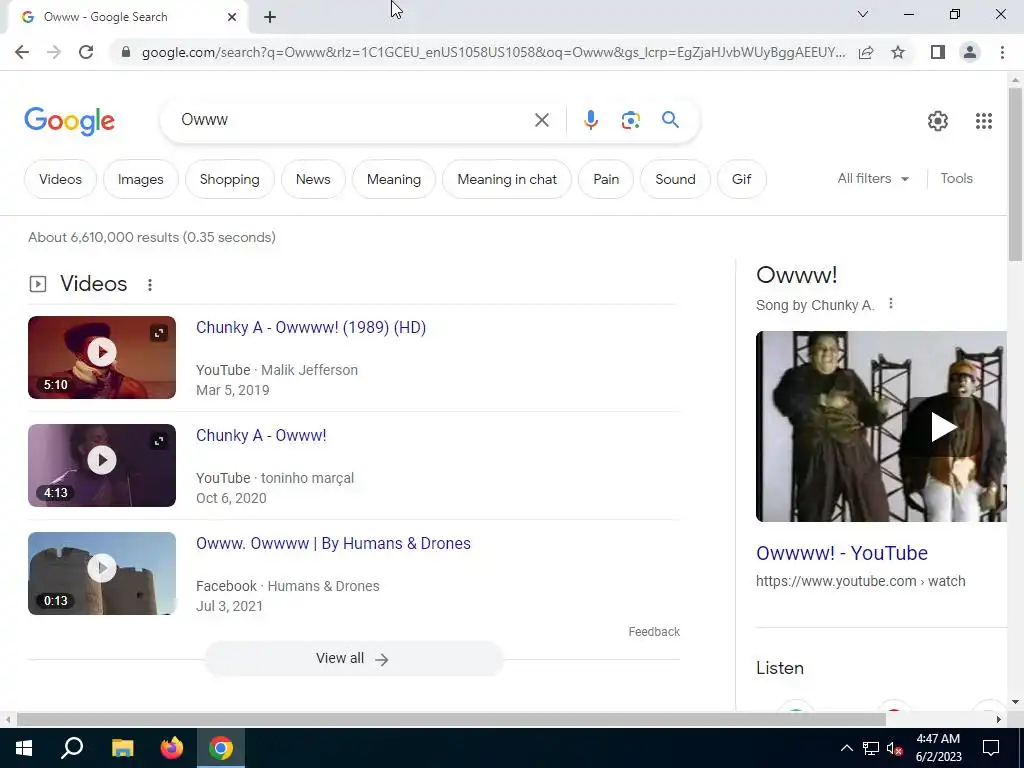Show hidden system tray icons

coord(846,748)
